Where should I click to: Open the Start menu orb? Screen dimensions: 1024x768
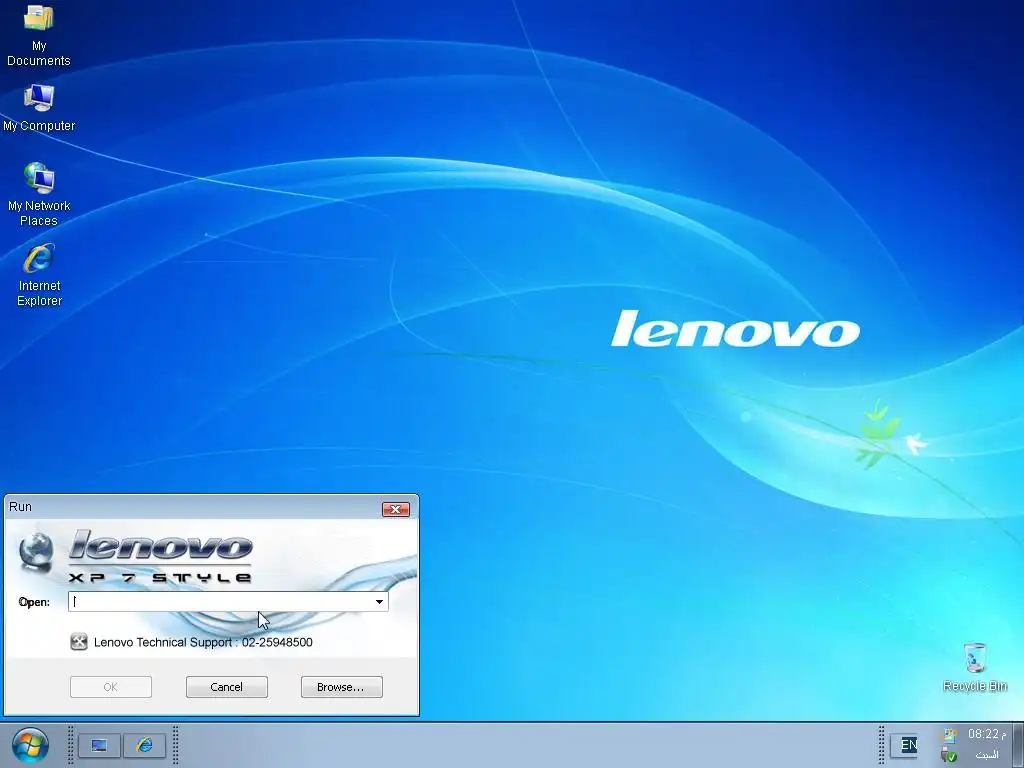tap(30, 745)
